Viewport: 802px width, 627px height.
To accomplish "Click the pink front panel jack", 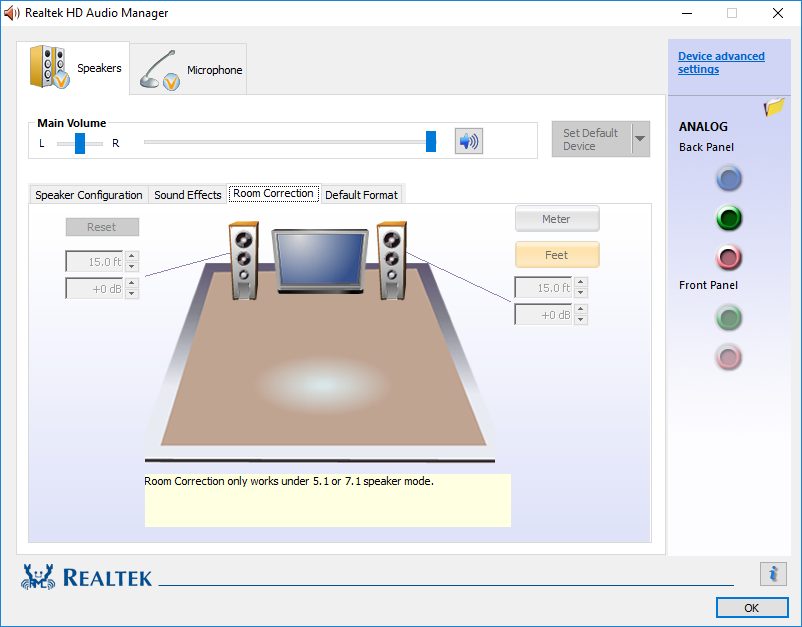I will coord(729,357).
